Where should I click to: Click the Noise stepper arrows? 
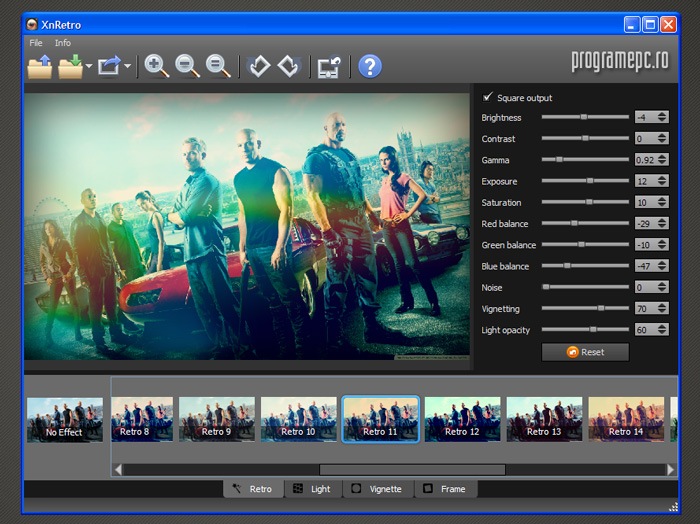[662, 287]
